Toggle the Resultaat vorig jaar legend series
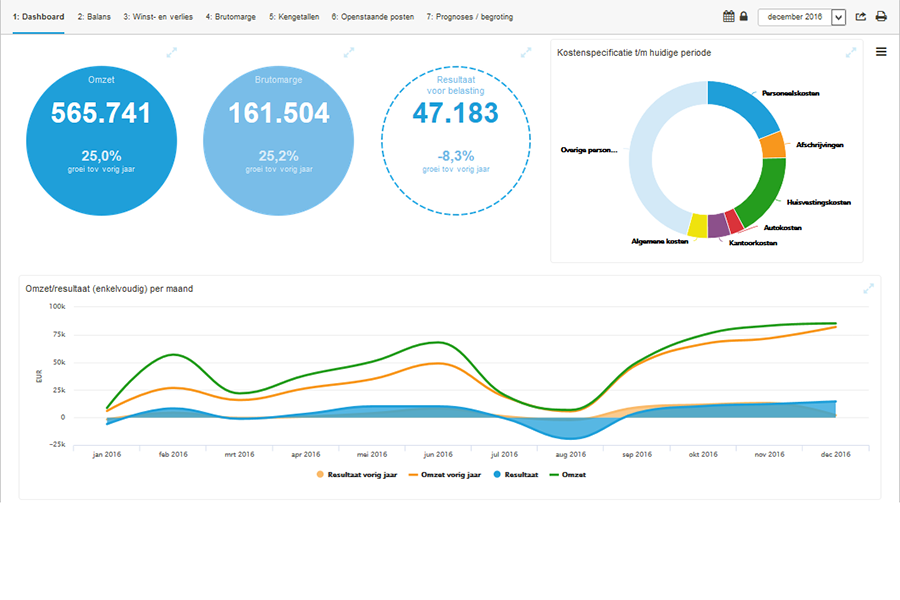Screen dimensions: 900x600 356,475
